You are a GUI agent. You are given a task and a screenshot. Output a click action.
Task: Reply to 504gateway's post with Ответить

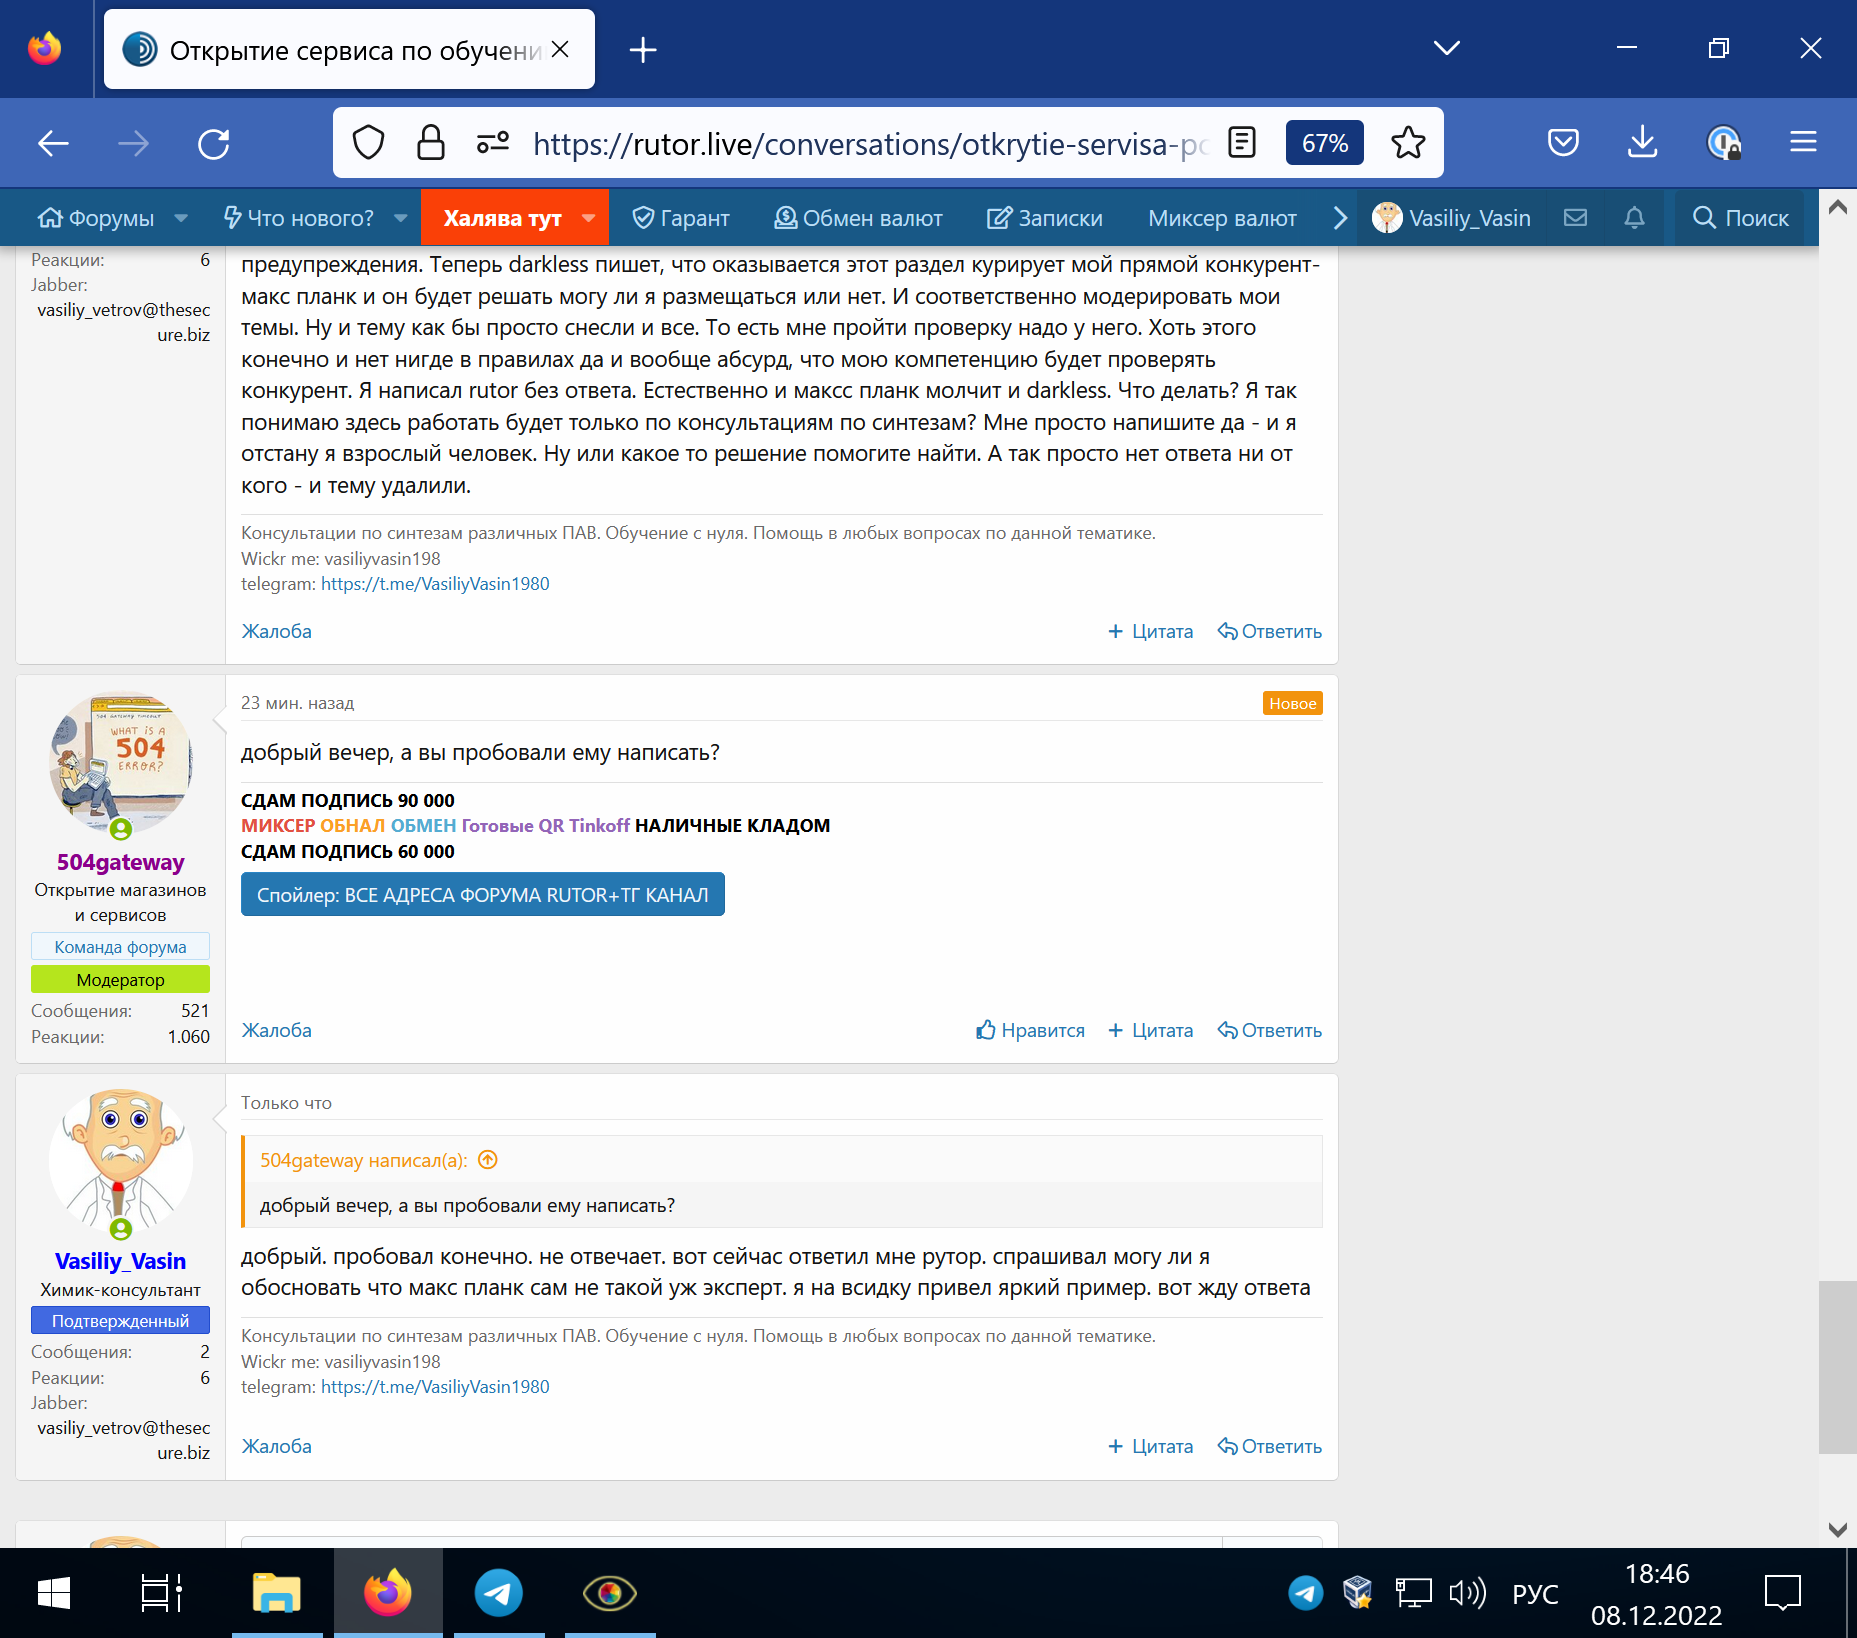coord(1269,1030)
